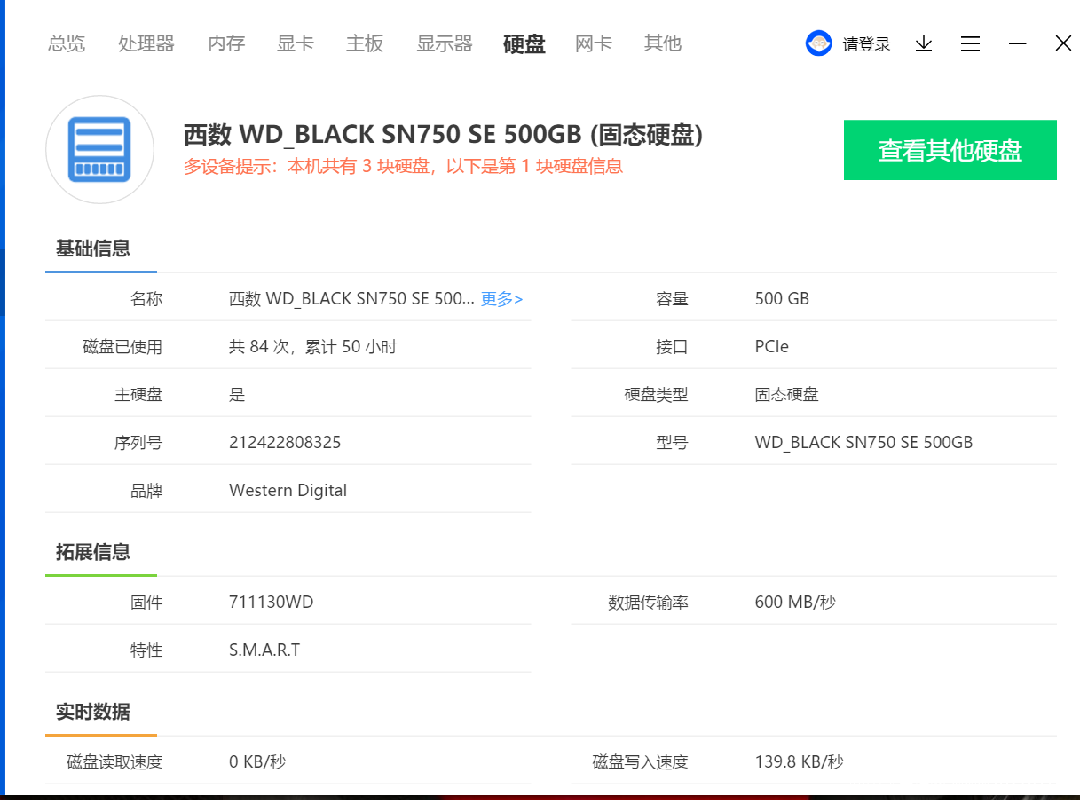Click the 磁盘写入速度 label

[641, 762]
